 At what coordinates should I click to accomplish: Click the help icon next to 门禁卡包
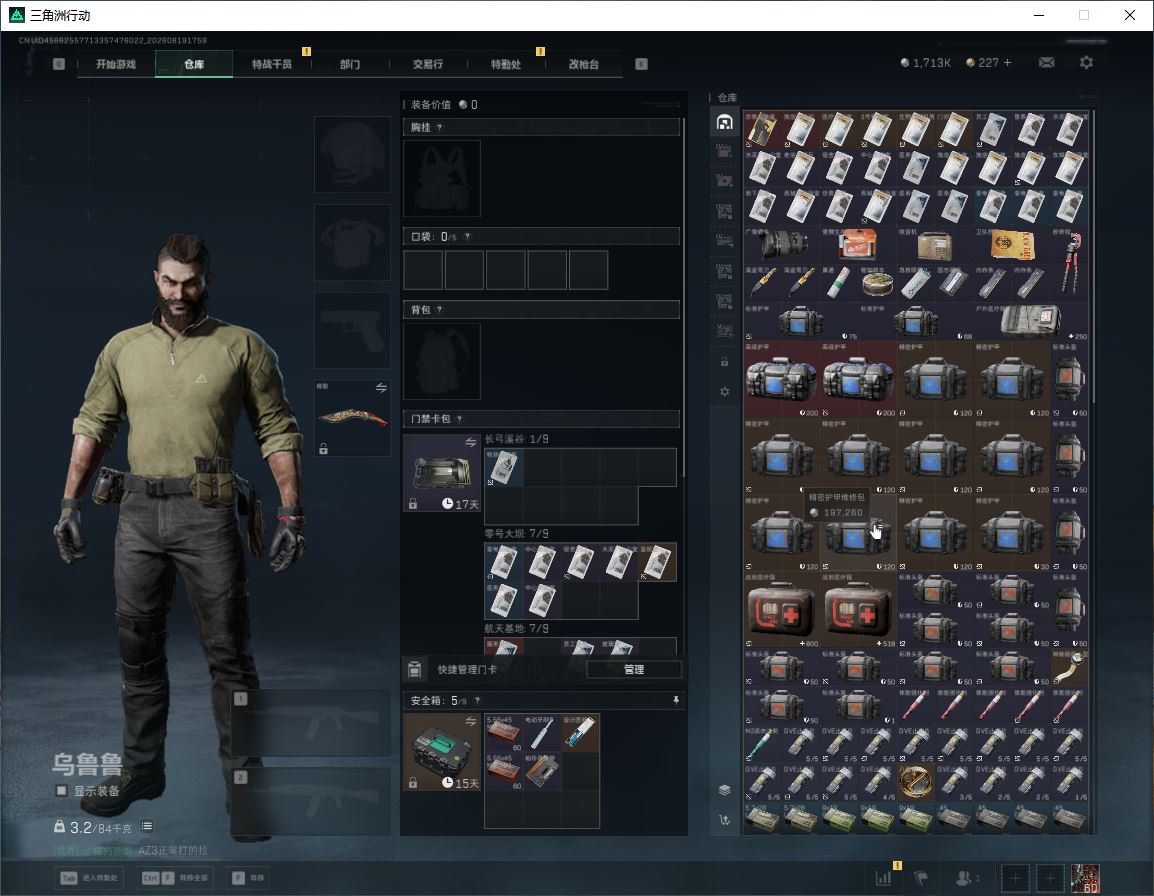pos(459,419)
